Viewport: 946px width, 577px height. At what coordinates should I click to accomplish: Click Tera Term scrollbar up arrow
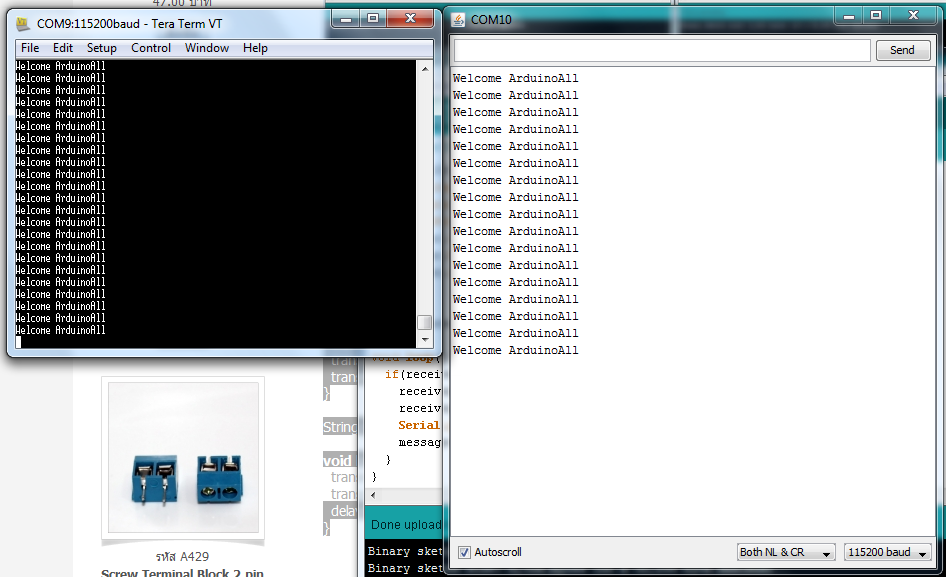[x=425, y=69]
